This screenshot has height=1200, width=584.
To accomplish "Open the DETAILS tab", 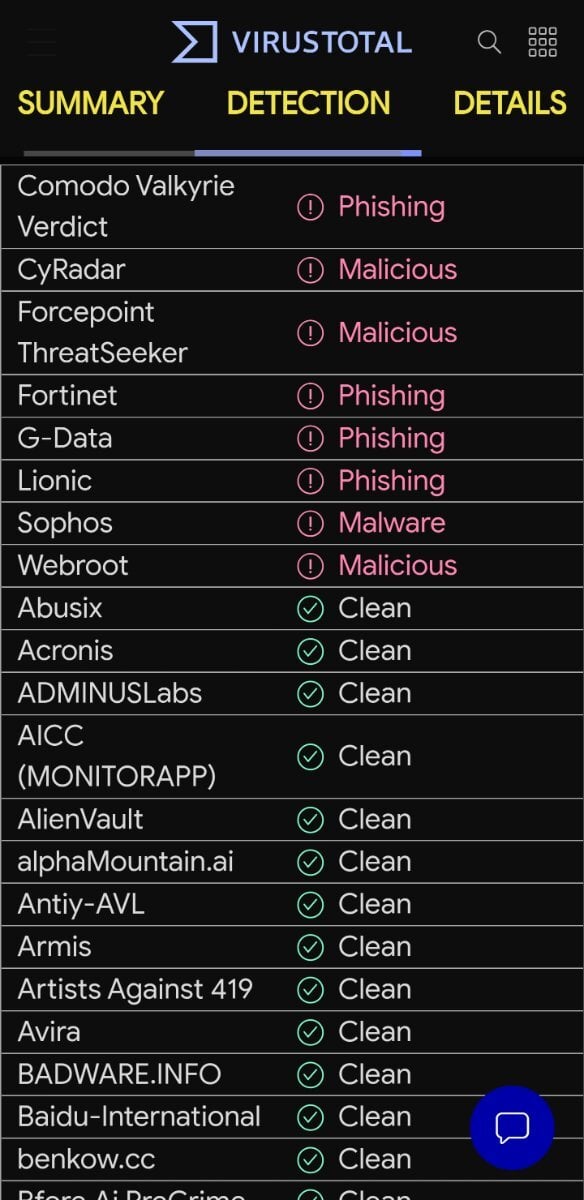I will pyautogui.click(x=510, y=103).
